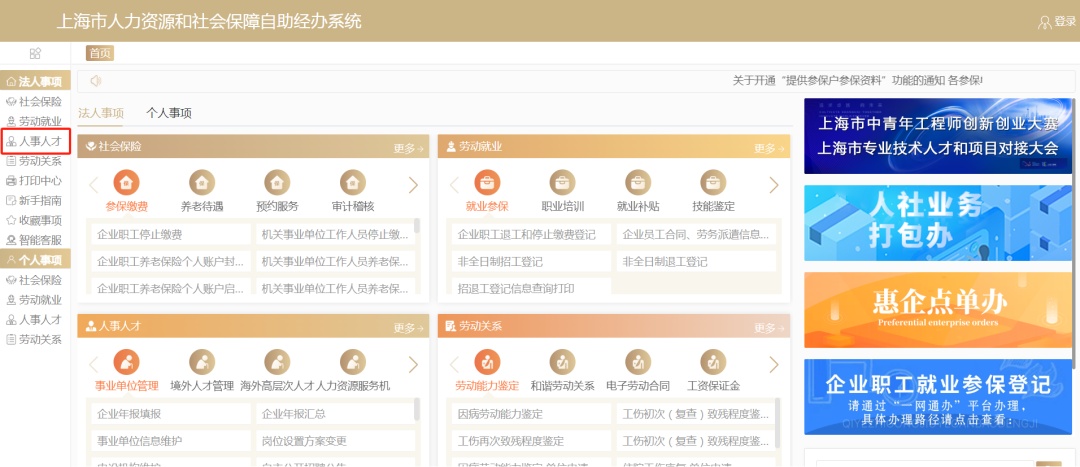Open the 惠企点单办 banner
This screenshot has height=467, width=1080.
tap(937, 309)
